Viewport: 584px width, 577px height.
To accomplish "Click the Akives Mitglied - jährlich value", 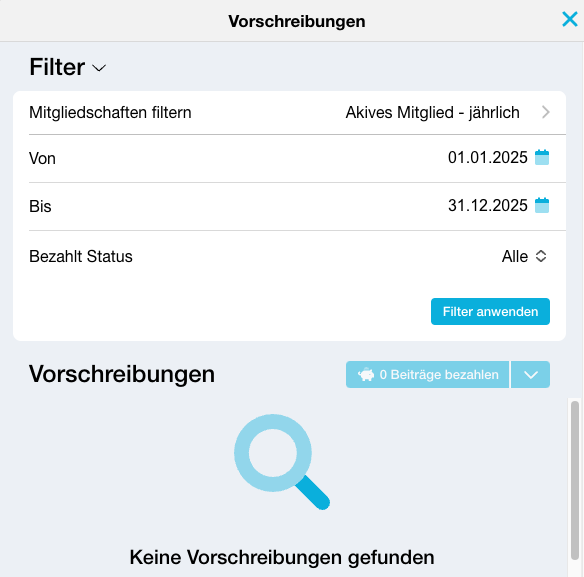I will [x=432, y=112].
